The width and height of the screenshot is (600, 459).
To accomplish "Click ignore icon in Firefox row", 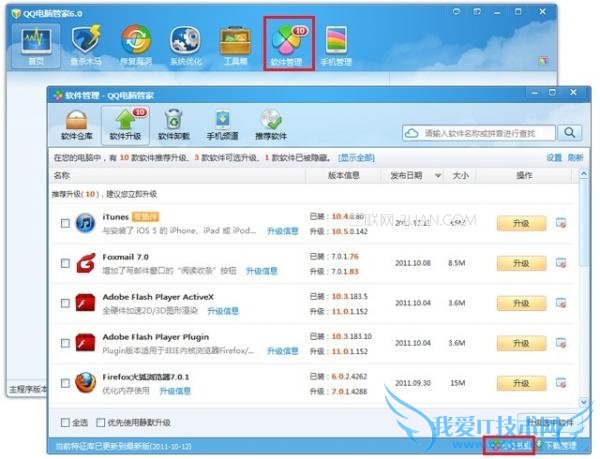I will [561, 383].
